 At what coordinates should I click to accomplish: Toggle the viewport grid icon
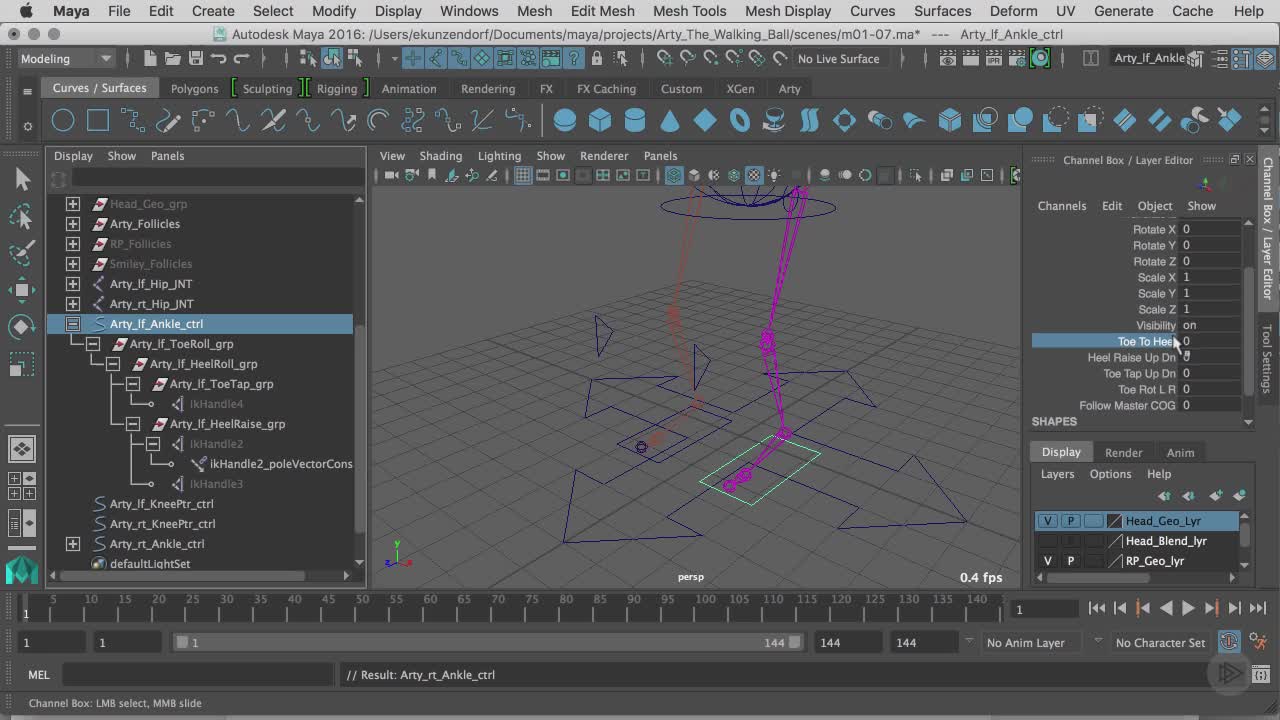[522, 175]
